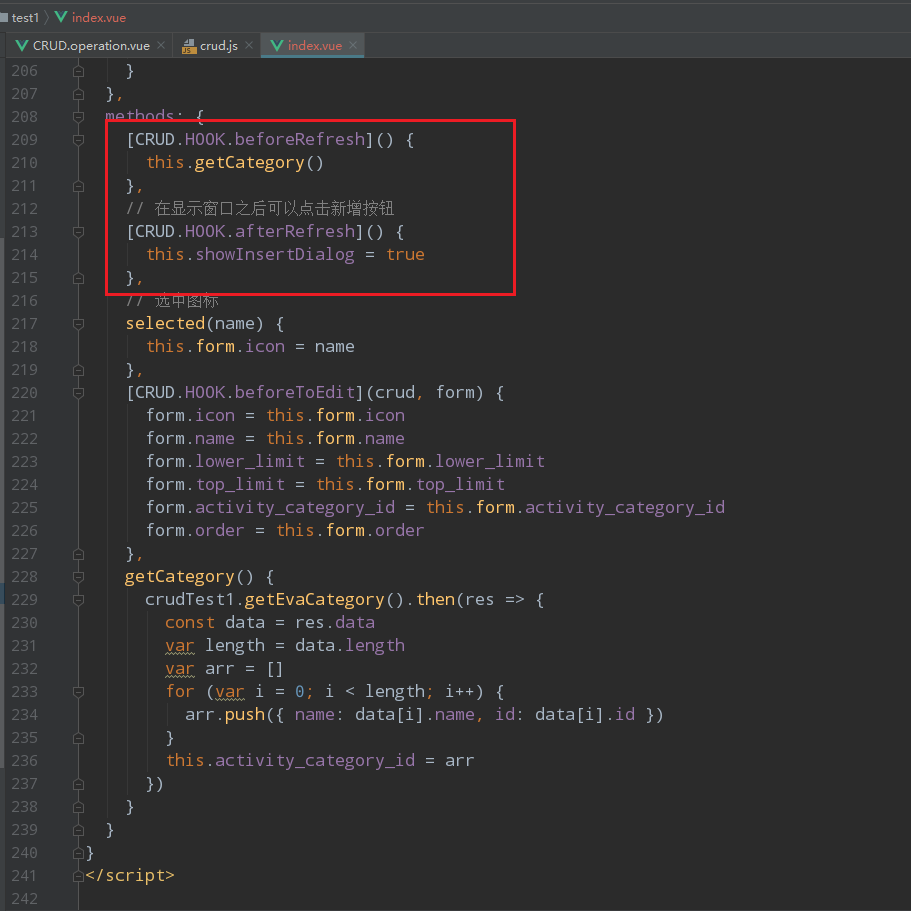Click the JS file icon on the crud.js tab

189,46
